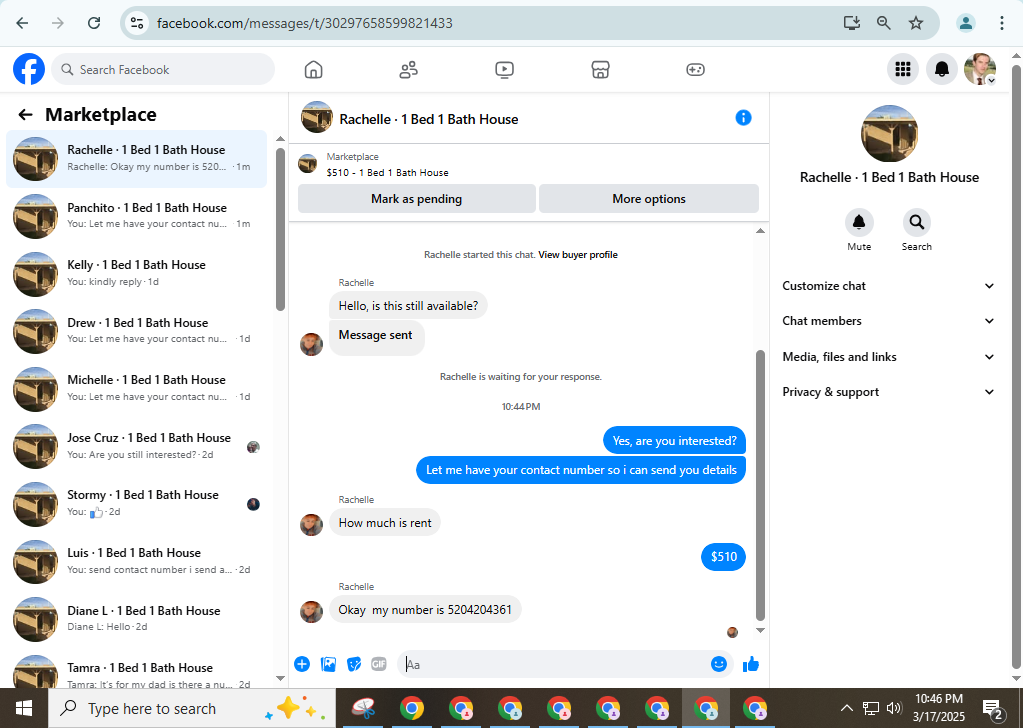Expand Chat members section
1023x728 pixels.
point(889,321)
